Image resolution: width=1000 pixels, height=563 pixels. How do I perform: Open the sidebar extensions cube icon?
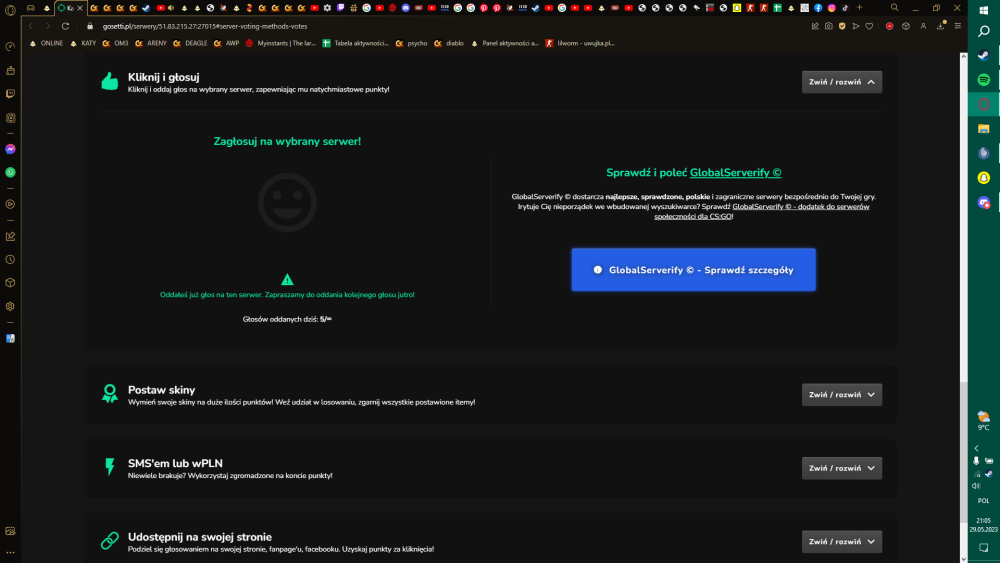coord(10,282)
